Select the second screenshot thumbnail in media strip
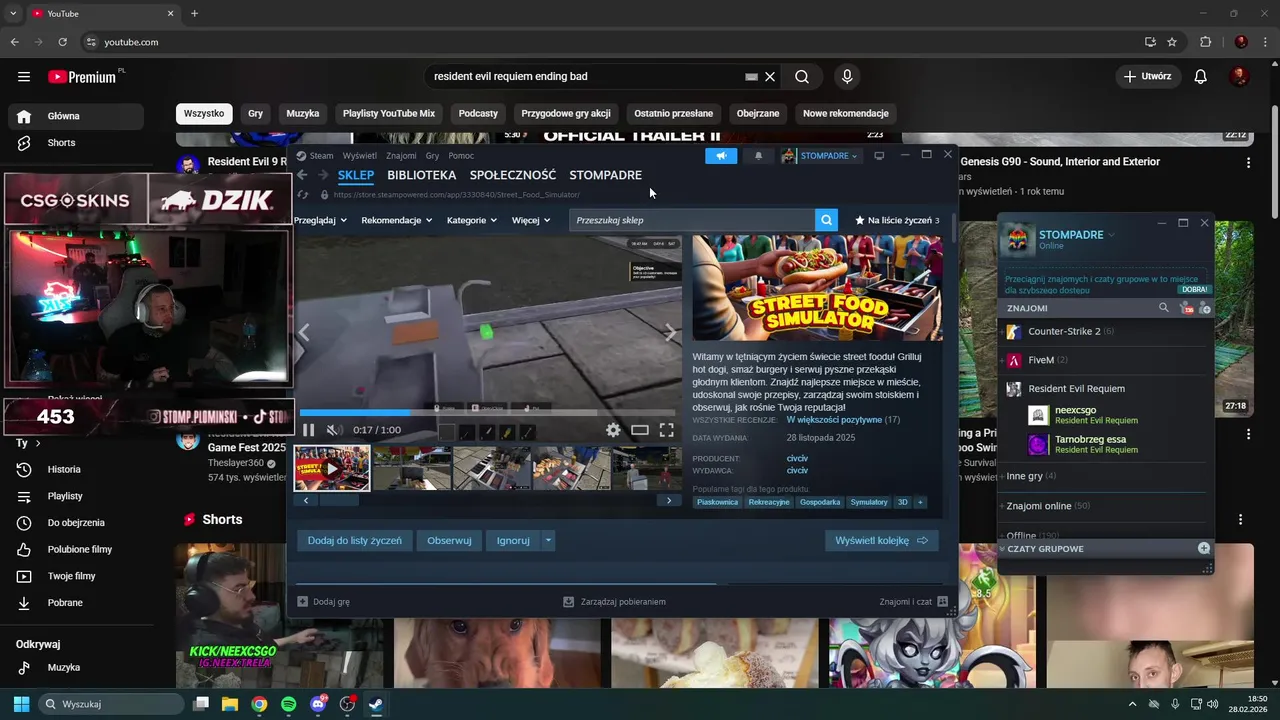Image resolution: width=1280 pixels, height=720 pixels. (412, 468)
